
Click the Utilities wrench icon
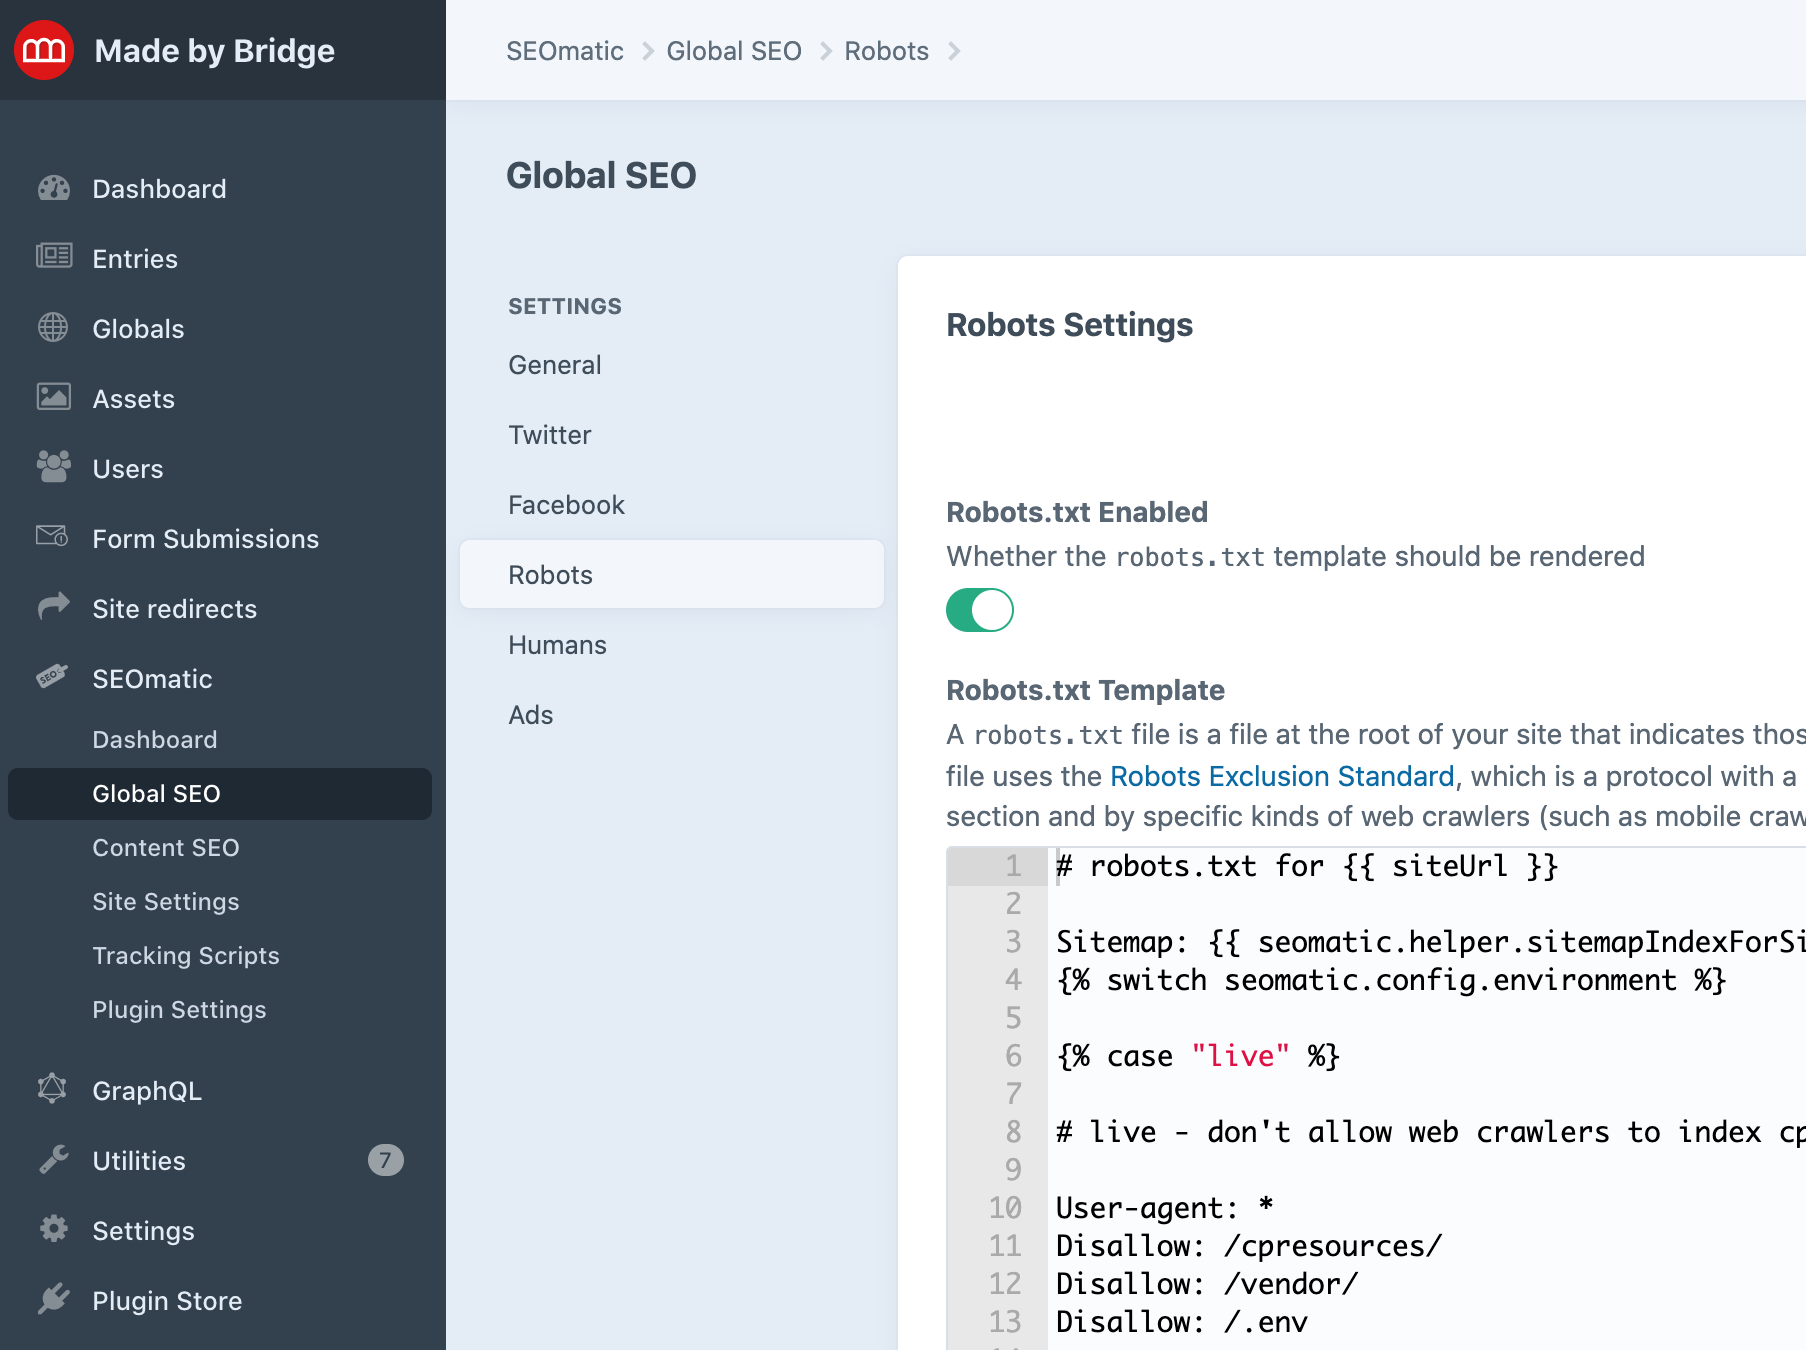pos(53,1159)
